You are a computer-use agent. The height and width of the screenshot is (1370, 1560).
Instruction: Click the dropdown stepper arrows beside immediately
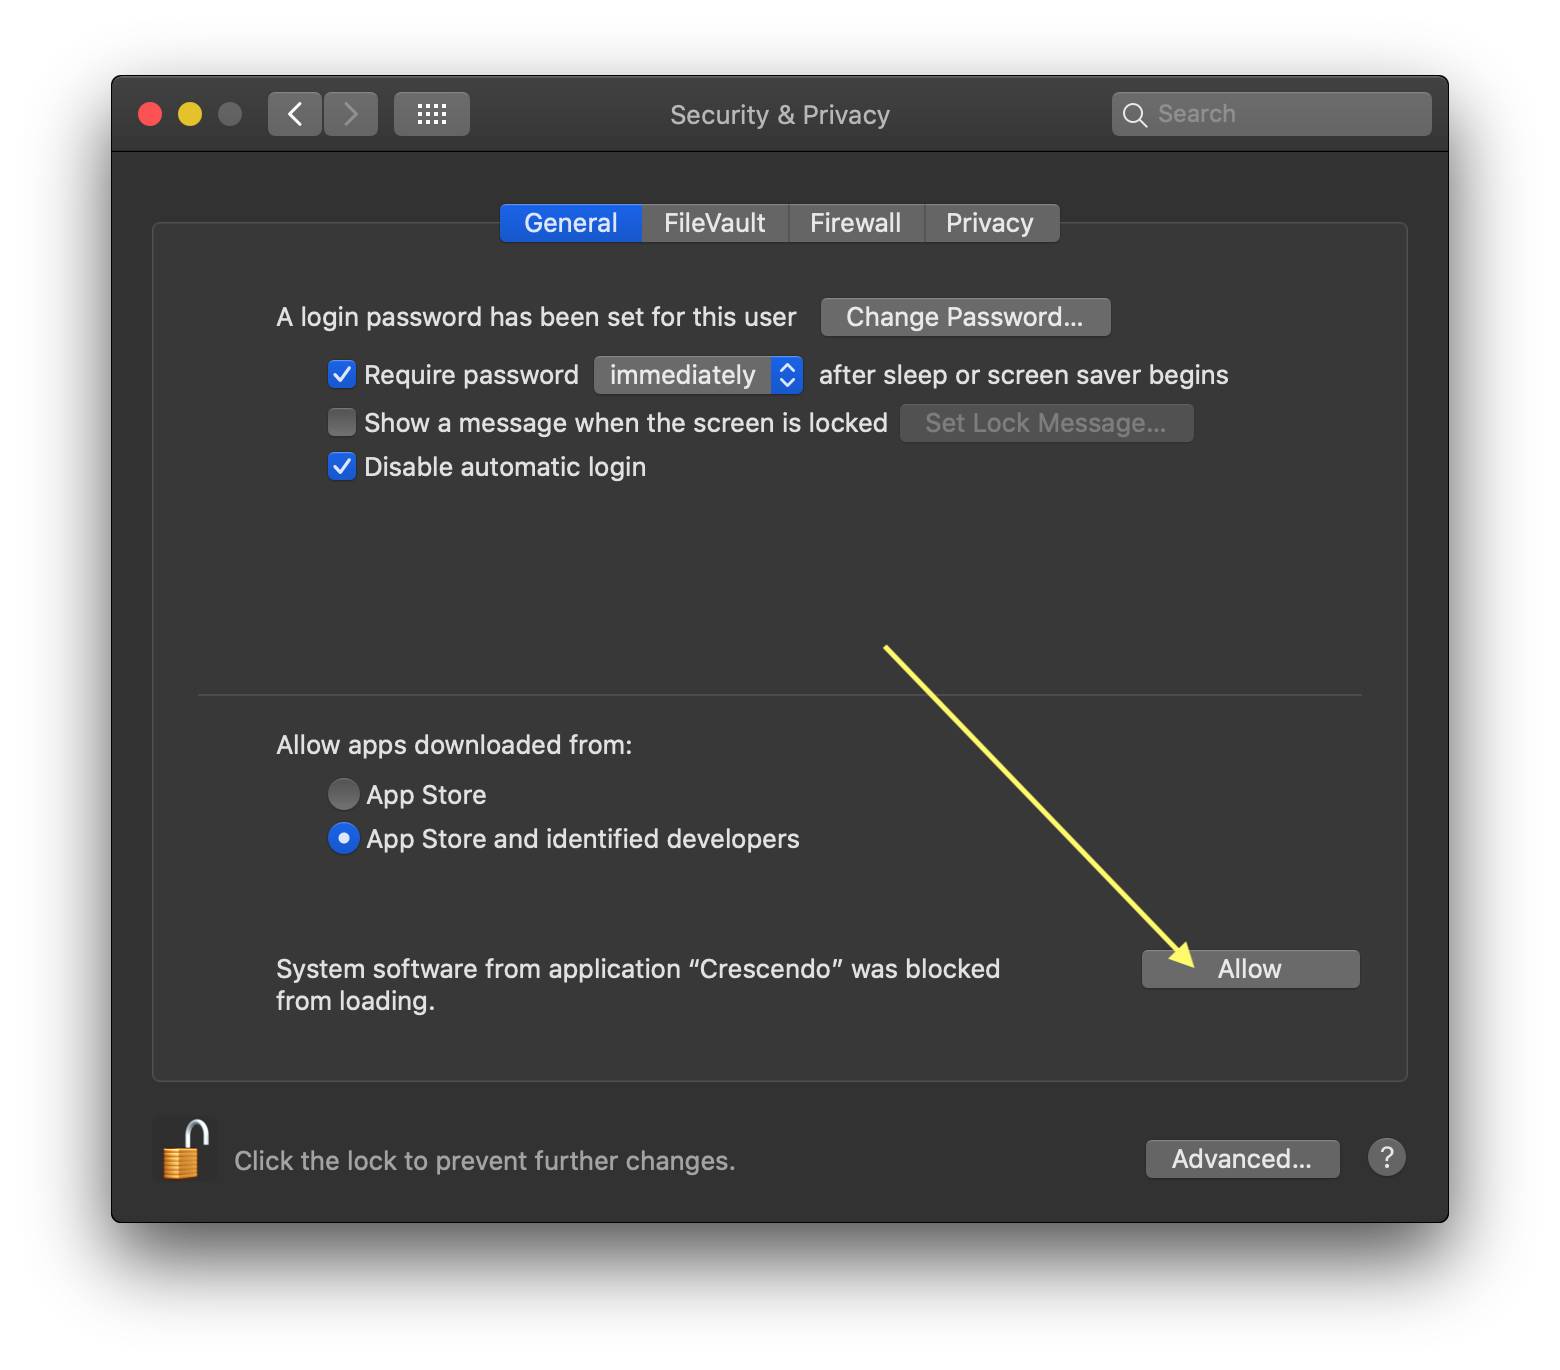[786, 374]
